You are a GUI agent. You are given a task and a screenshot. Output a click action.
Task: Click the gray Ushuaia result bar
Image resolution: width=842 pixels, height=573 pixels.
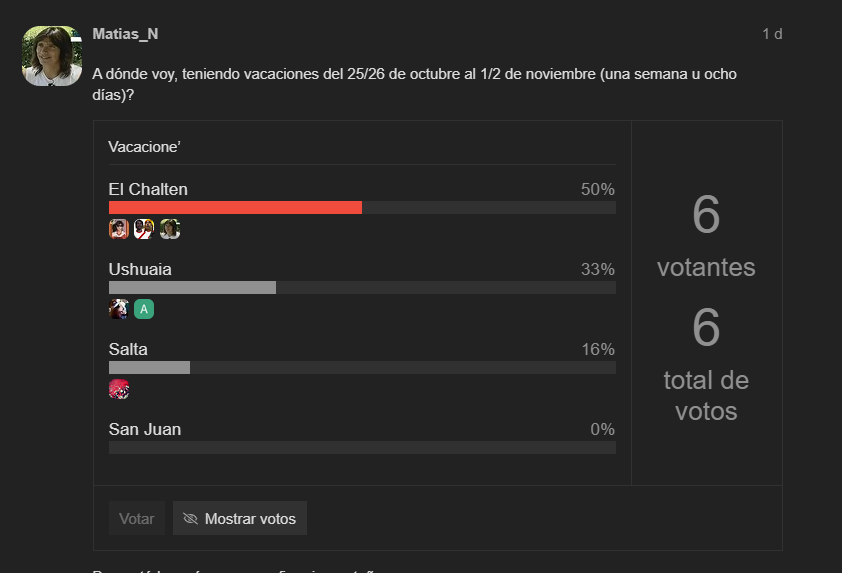point(192,287)
